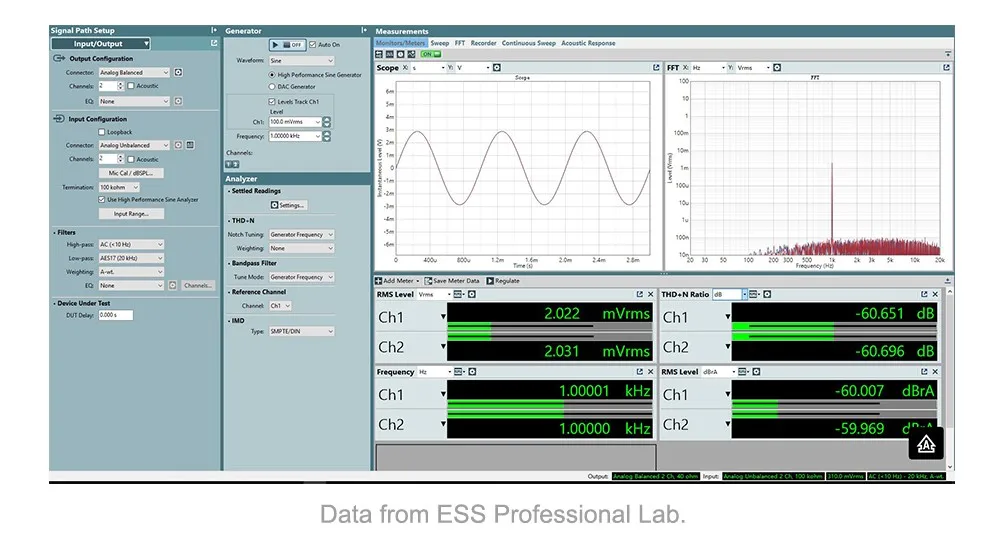Switch to Acoustic Response tab
This screenshot has height=540, width=999.
click(588, 43)
